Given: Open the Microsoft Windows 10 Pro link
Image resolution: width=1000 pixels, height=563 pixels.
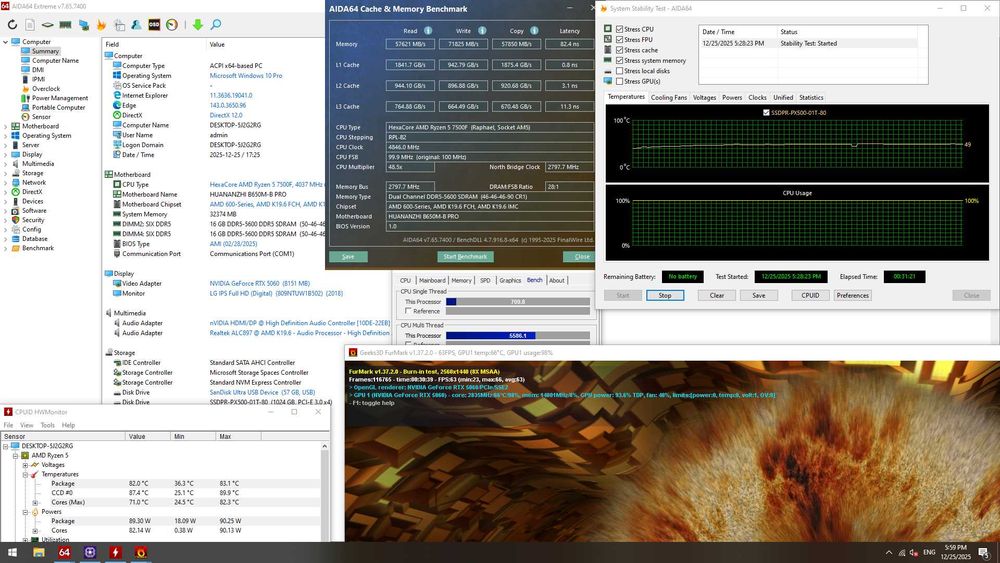Looking at the screenshot, I should coord(246,76).
